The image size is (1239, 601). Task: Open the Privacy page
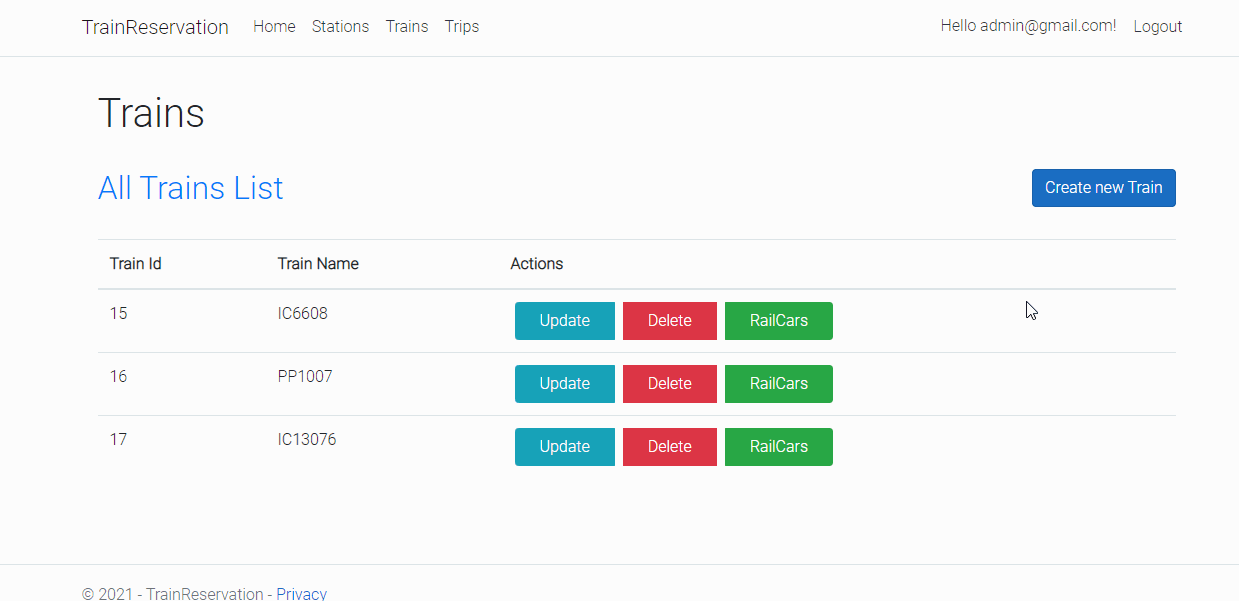[301, 593]
